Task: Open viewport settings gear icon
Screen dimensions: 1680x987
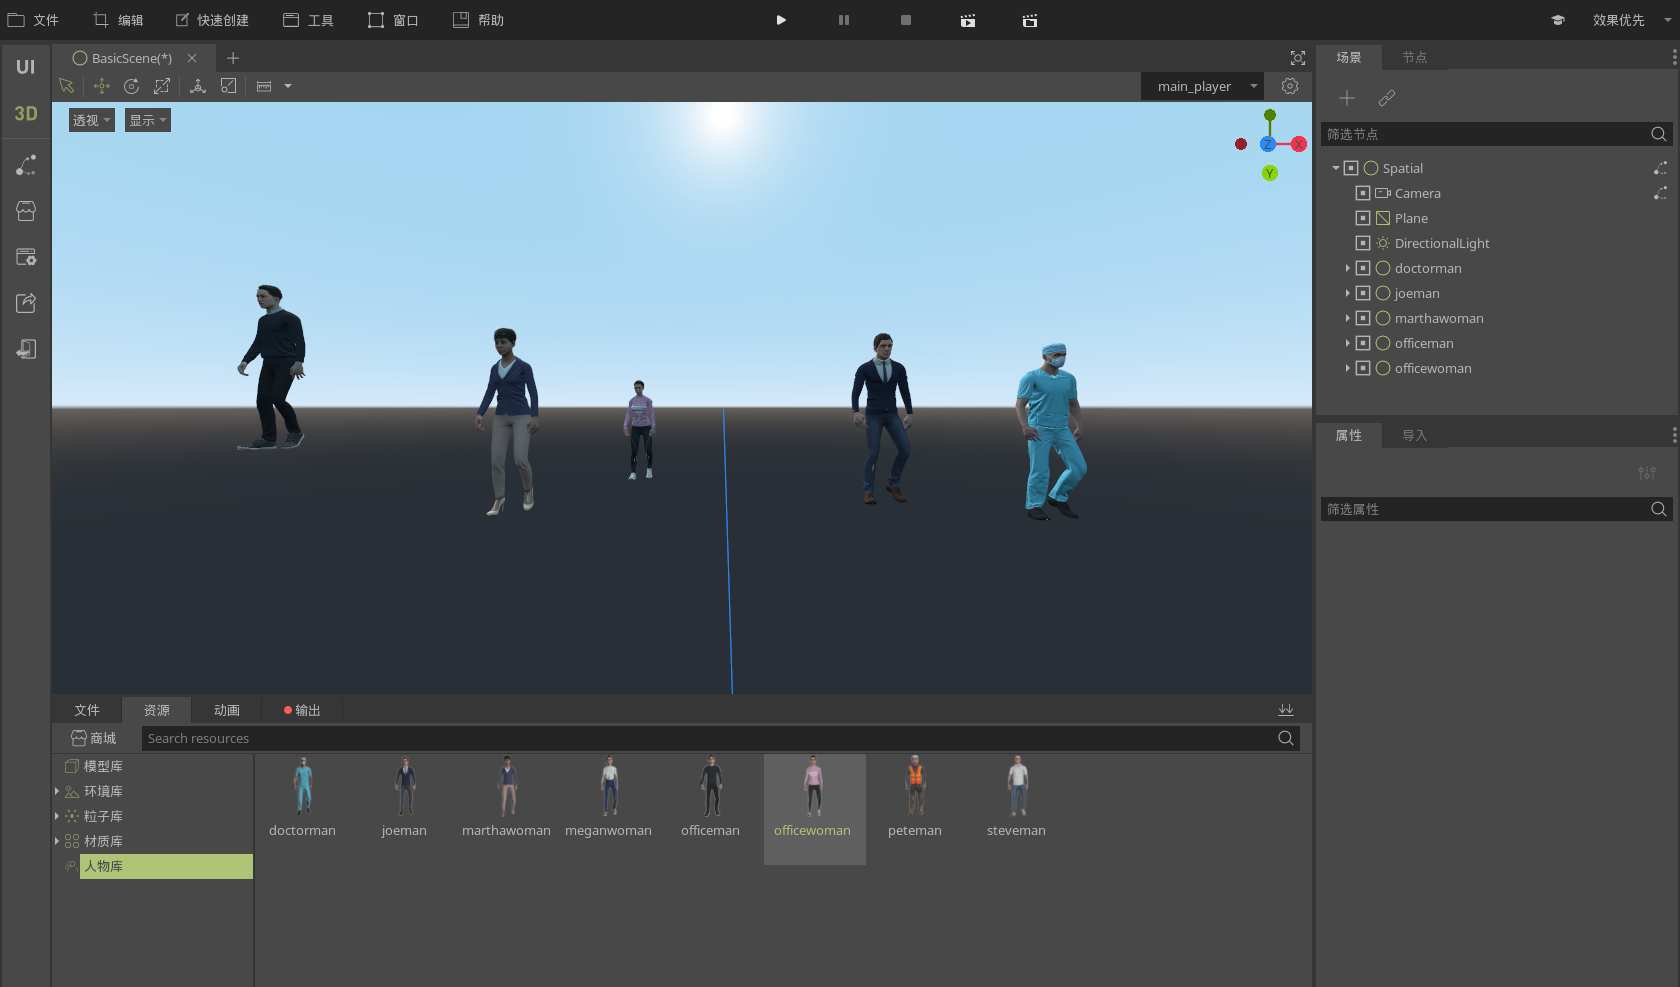Action: (x=1290, y=86)
